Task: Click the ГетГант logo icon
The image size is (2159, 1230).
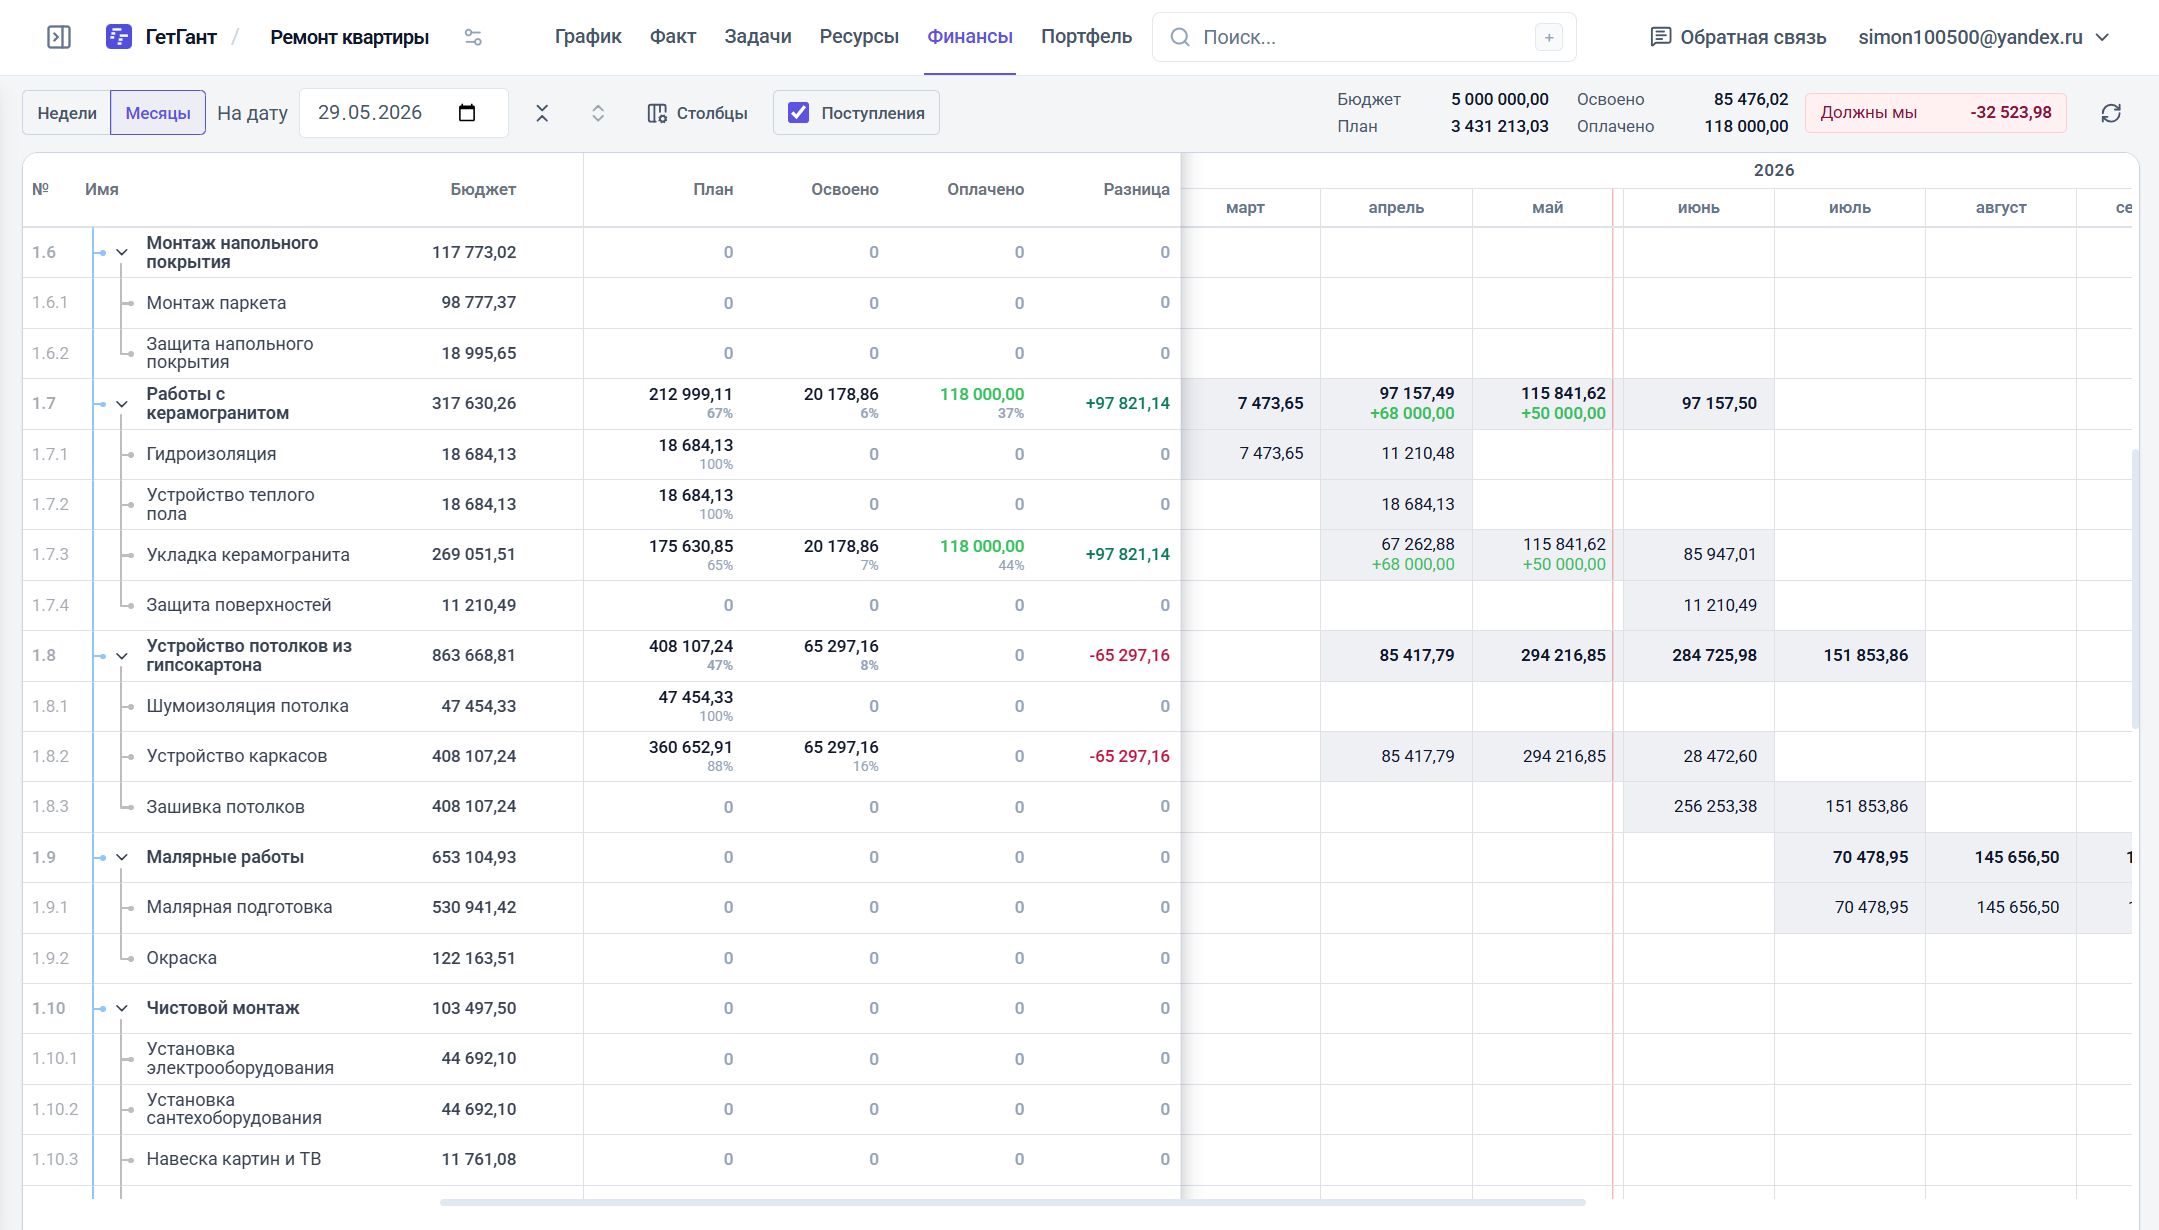Action: 119,37
